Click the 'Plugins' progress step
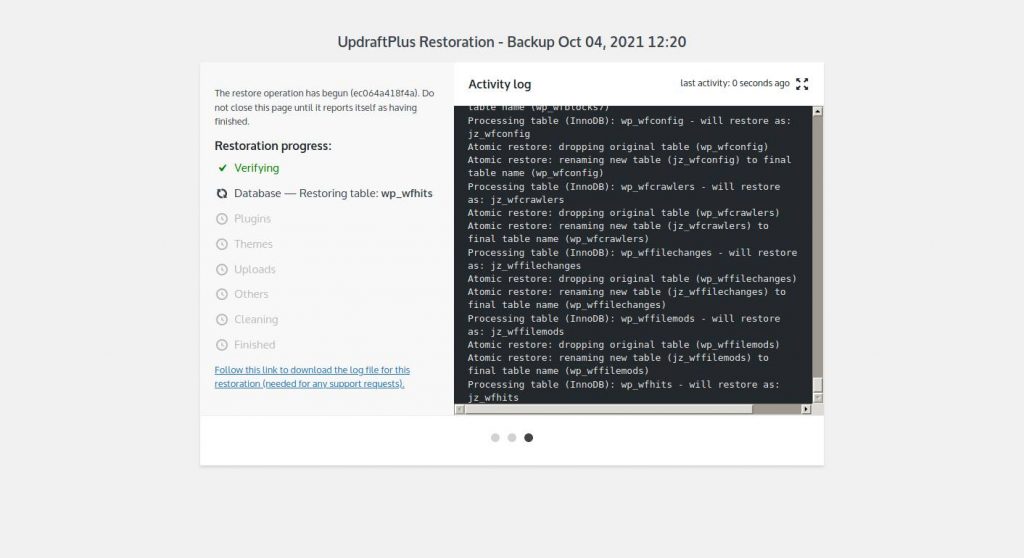The image size is (1024, 558). point(252,219)
